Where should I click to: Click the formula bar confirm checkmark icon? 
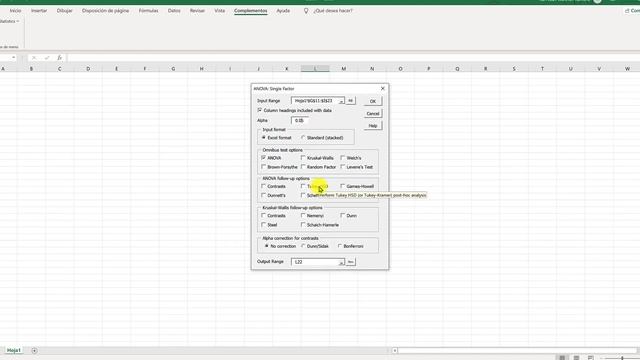(x=47, y=58)
